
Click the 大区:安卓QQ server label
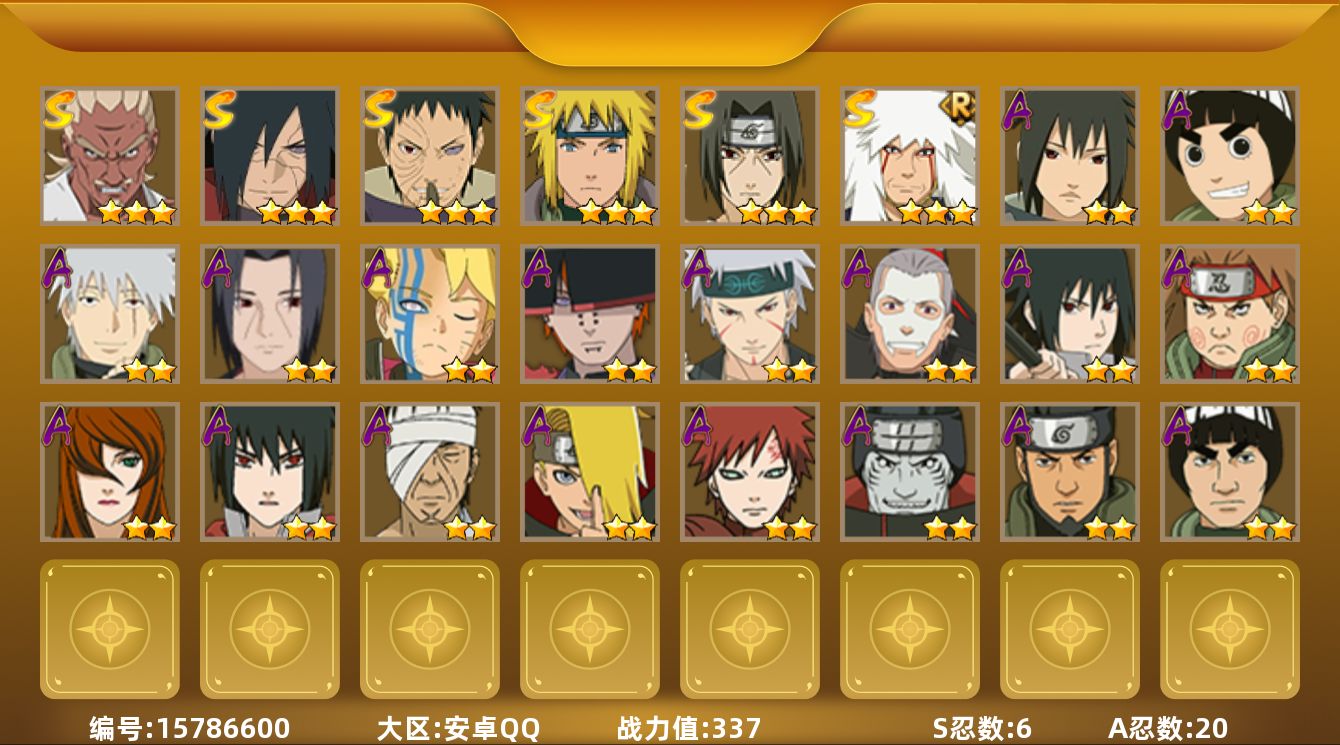click(x=458, y=728)
